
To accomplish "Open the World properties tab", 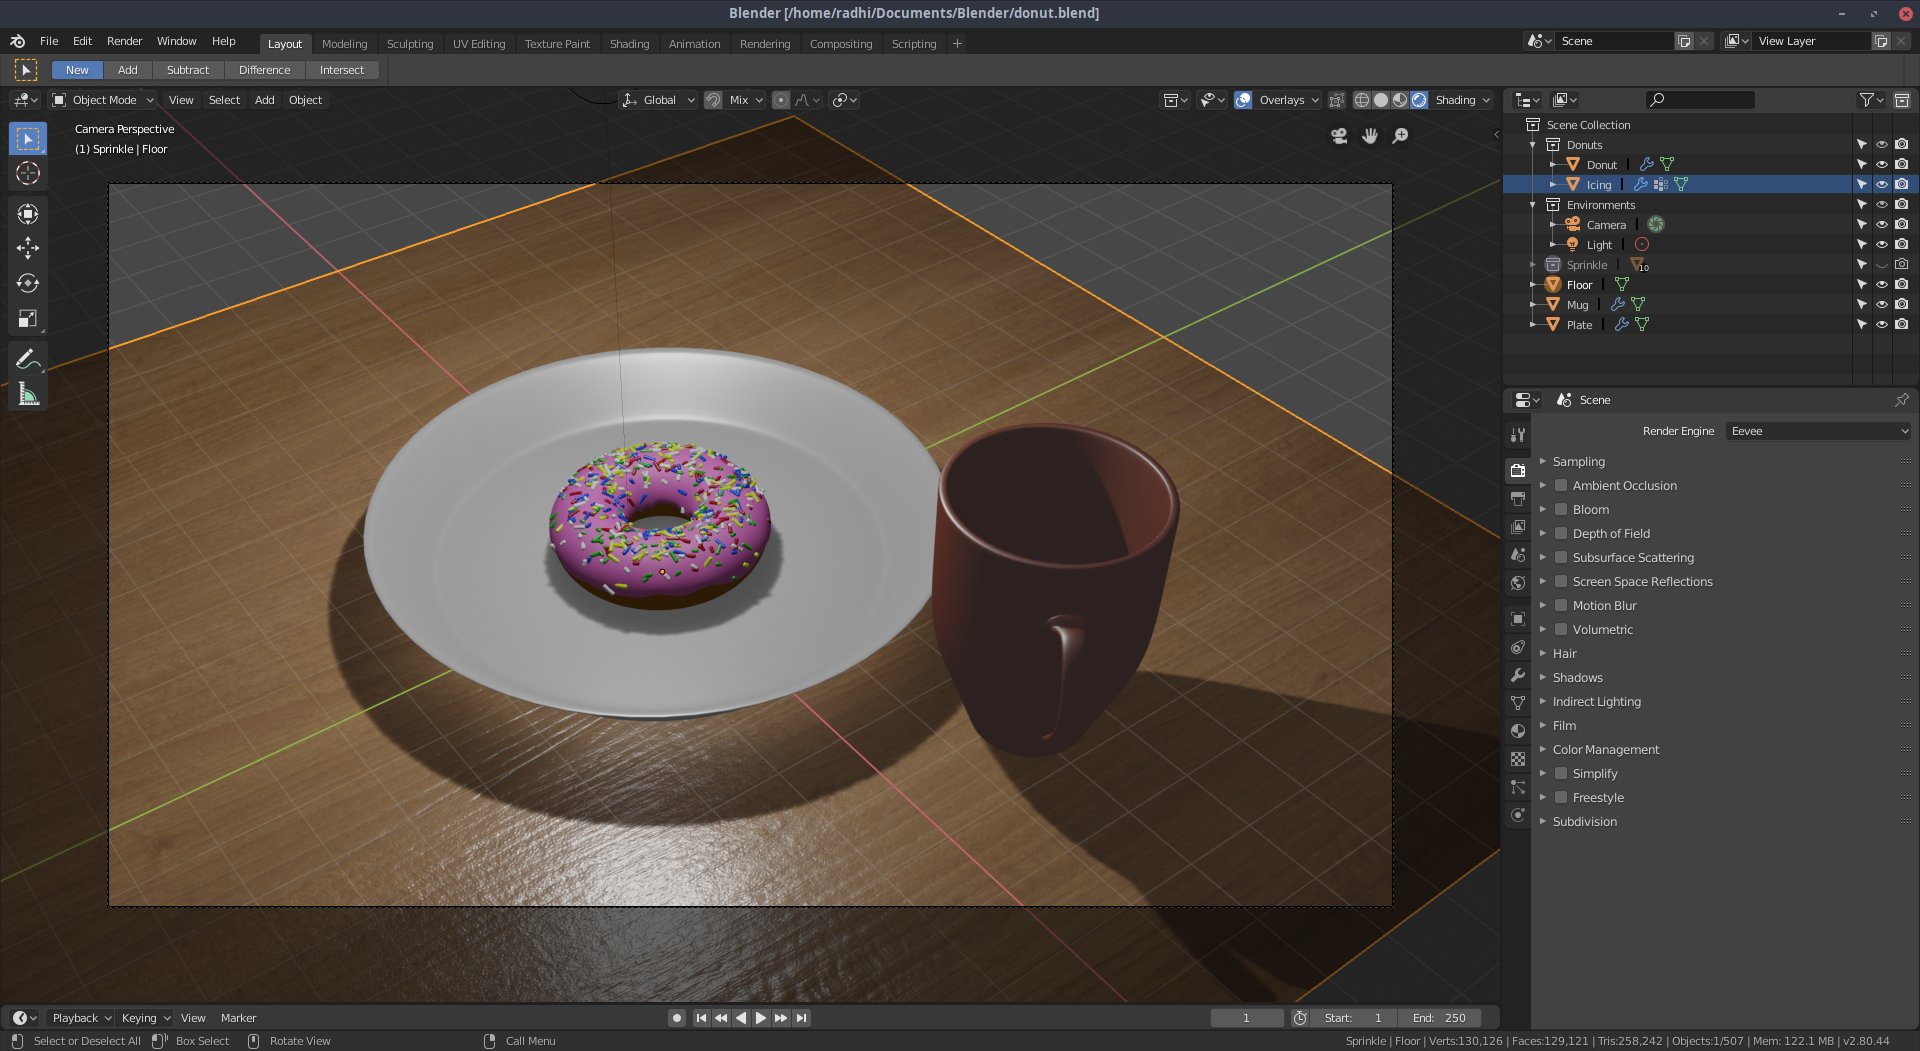I will (x=1518, y=582).
